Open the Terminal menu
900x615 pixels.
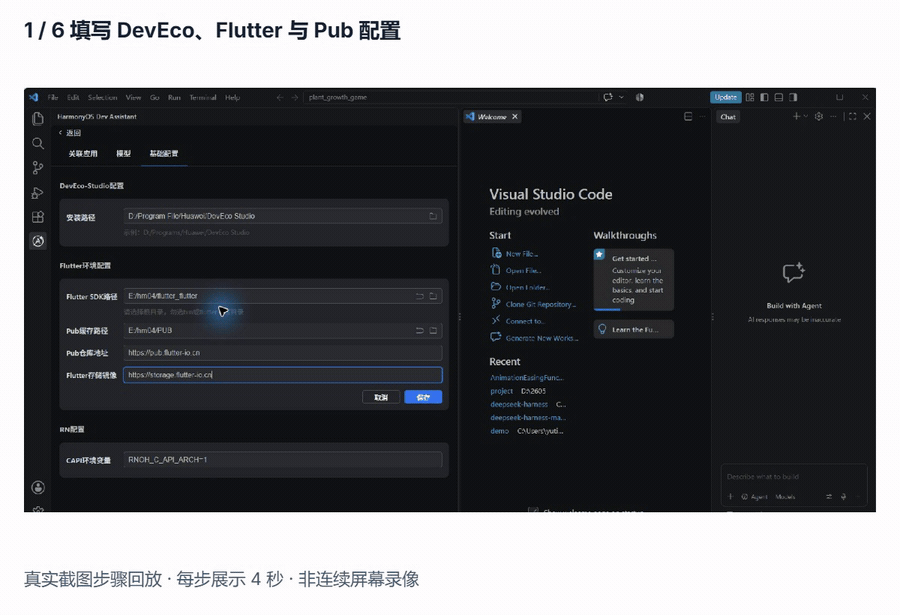(203, 98)
